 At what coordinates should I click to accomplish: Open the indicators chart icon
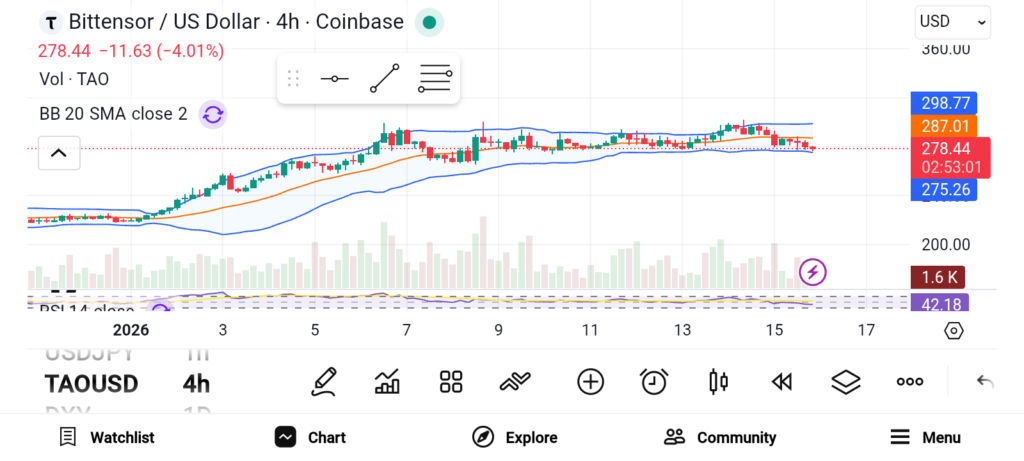click(x=387, y=382)
